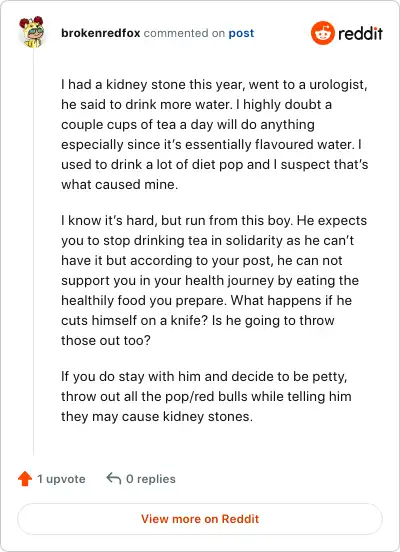Follow the blue 'post' link

click(241, 33)
